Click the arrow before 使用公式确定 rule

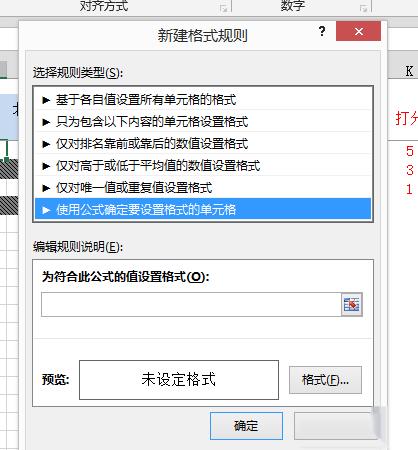(46, 210)
